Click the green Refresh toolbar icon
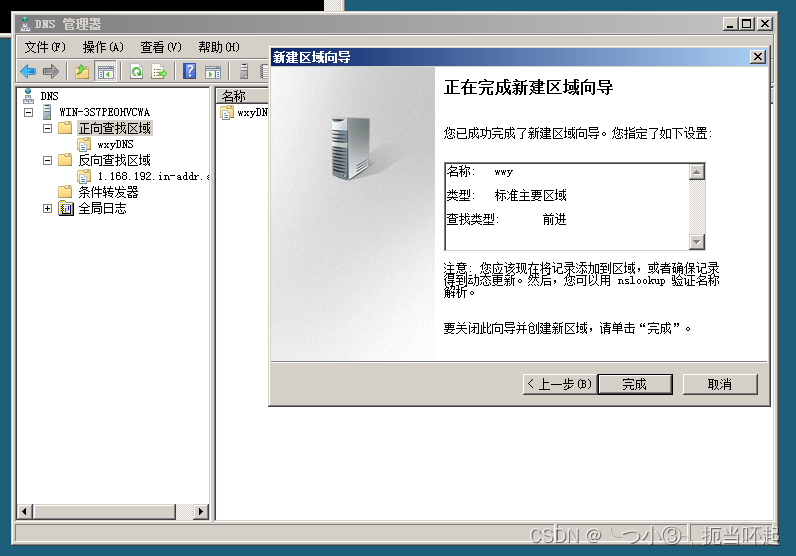Screen dimensions: 796x556 136,72
